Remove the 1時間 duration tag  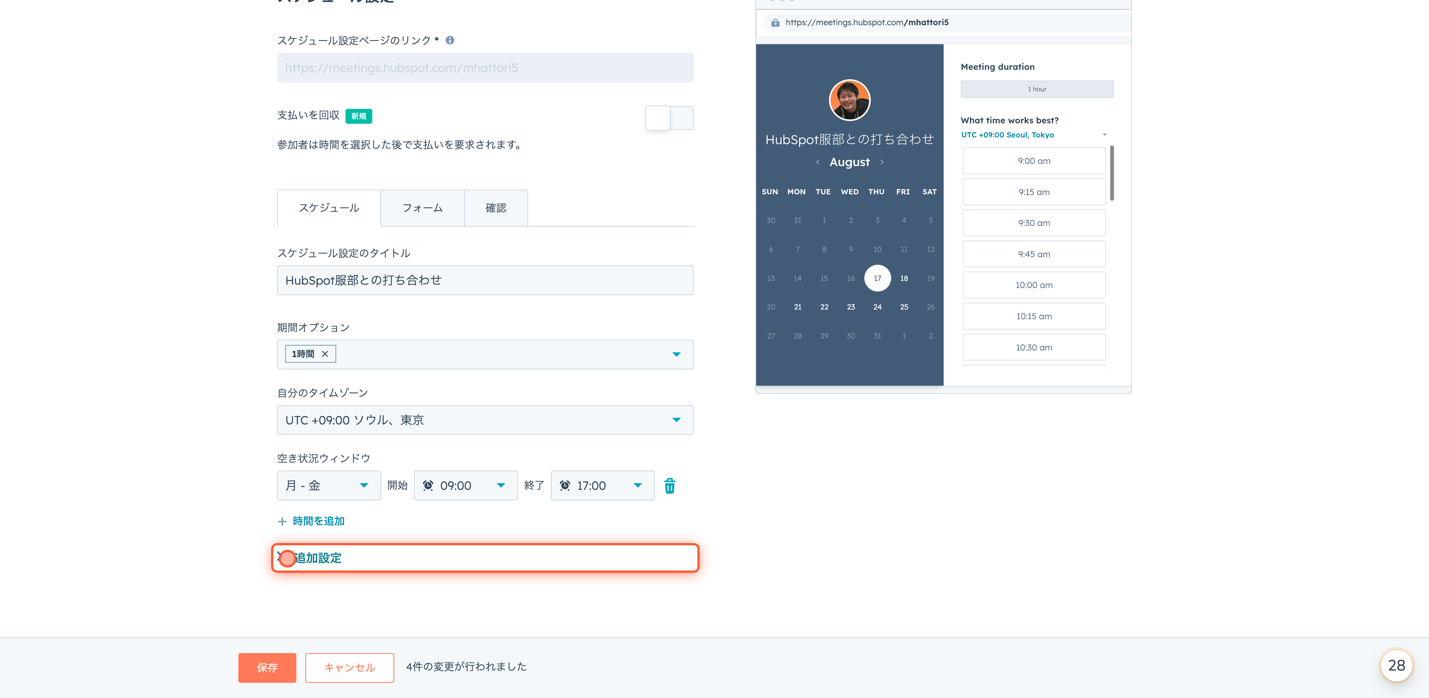click(x=325, y=354)
